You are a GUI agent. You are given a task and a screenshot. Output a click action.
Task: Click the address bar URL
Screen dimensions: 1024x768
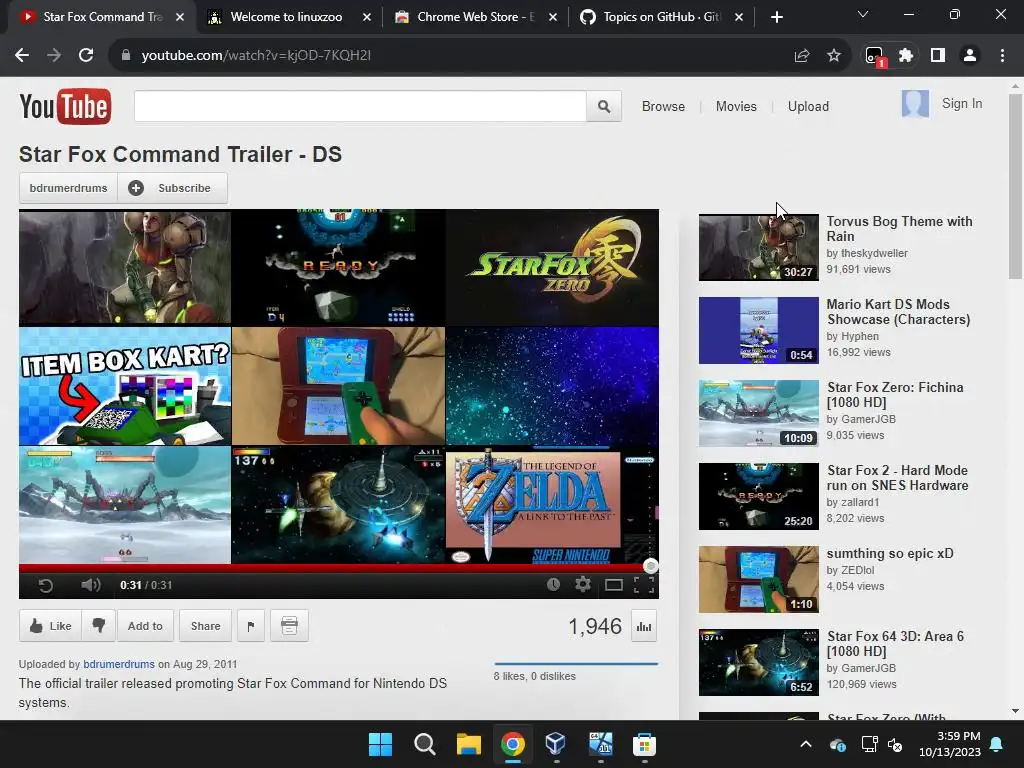tap(255, 56)
